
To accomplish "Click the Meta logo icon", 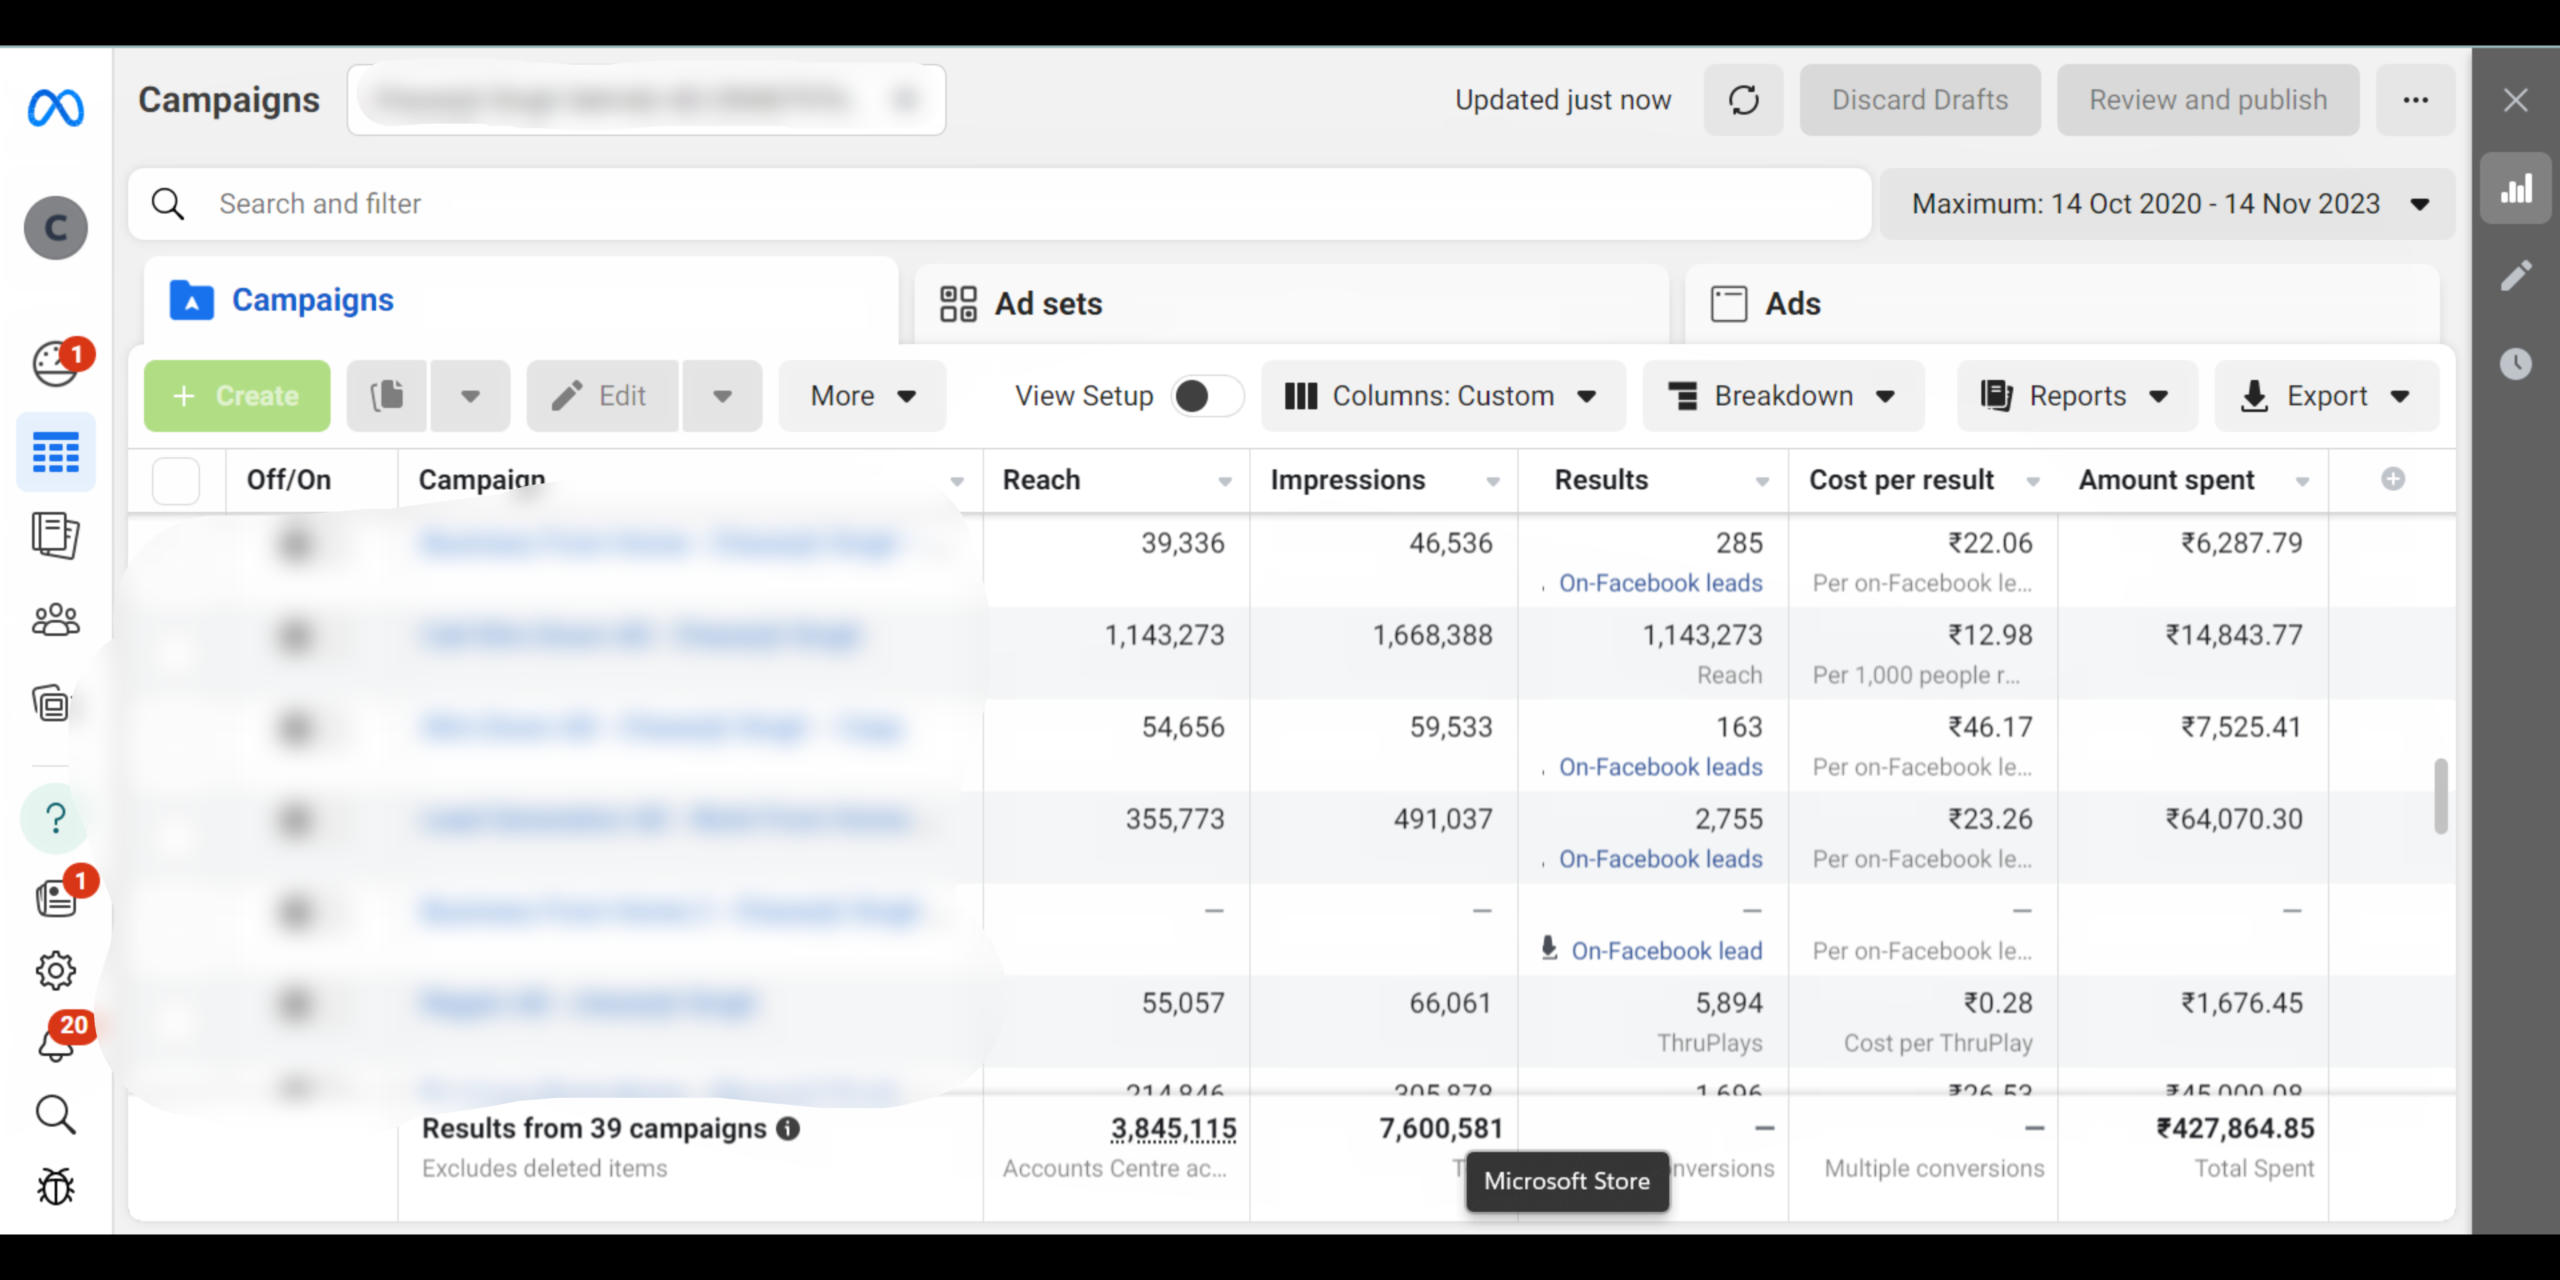I will coord(55,108).
